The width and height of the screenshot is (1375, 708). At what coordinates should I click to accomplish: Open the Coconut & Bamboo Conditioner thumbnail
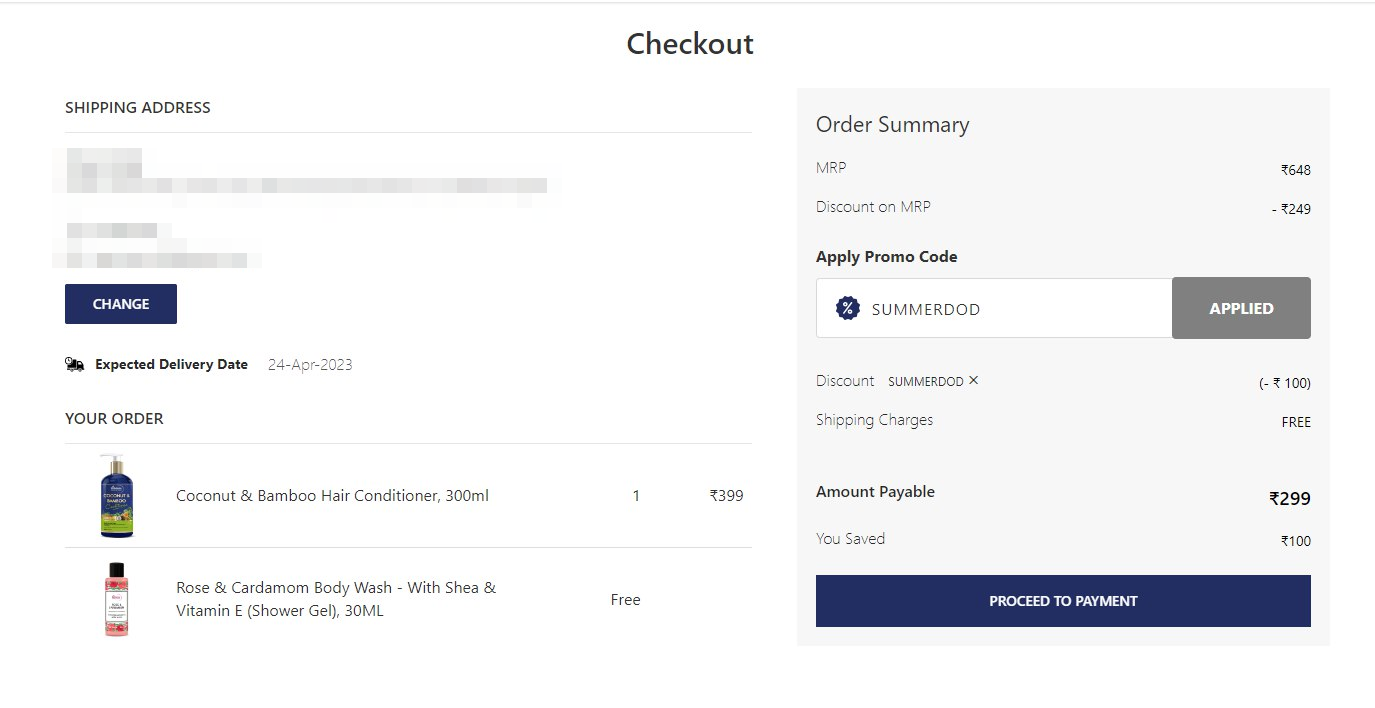(x=116, y=496)
